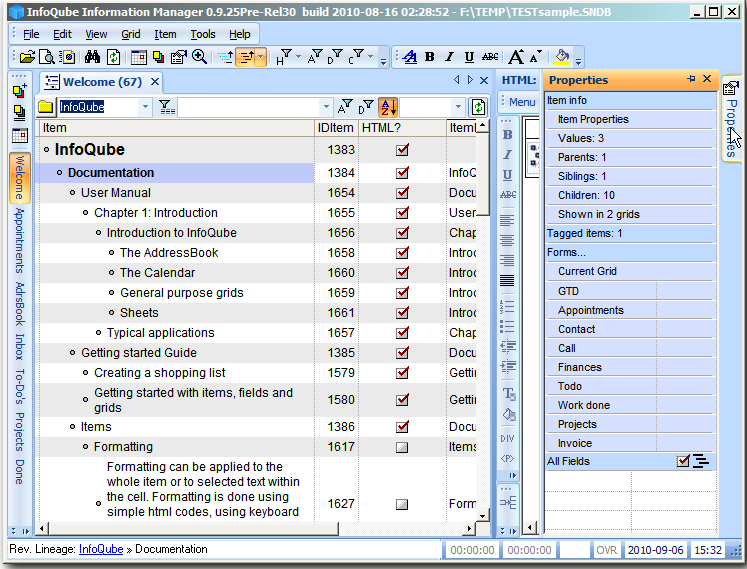Screen dimensions: 747x569
Task: Switch to the To-Do's side tab
Action: pyautogui.click(x=19, y=386)
